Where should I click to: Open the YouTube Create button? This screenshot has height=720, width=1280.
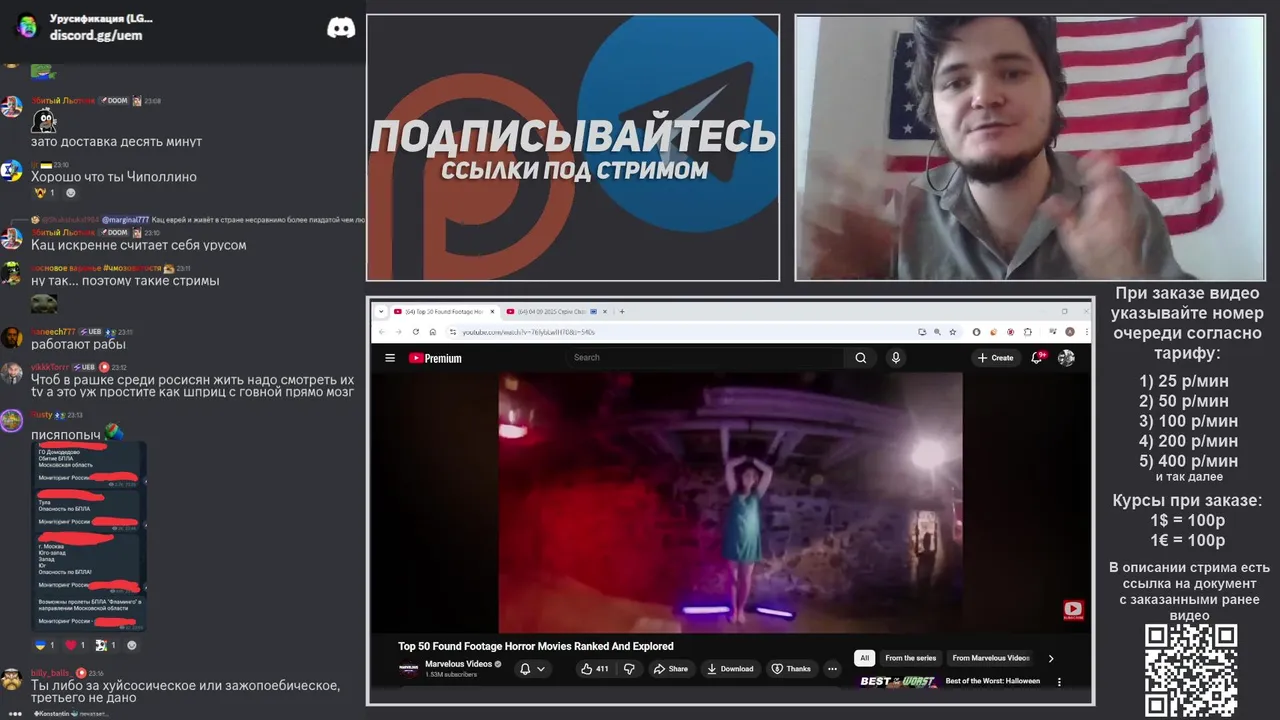[x=996, y=358]
